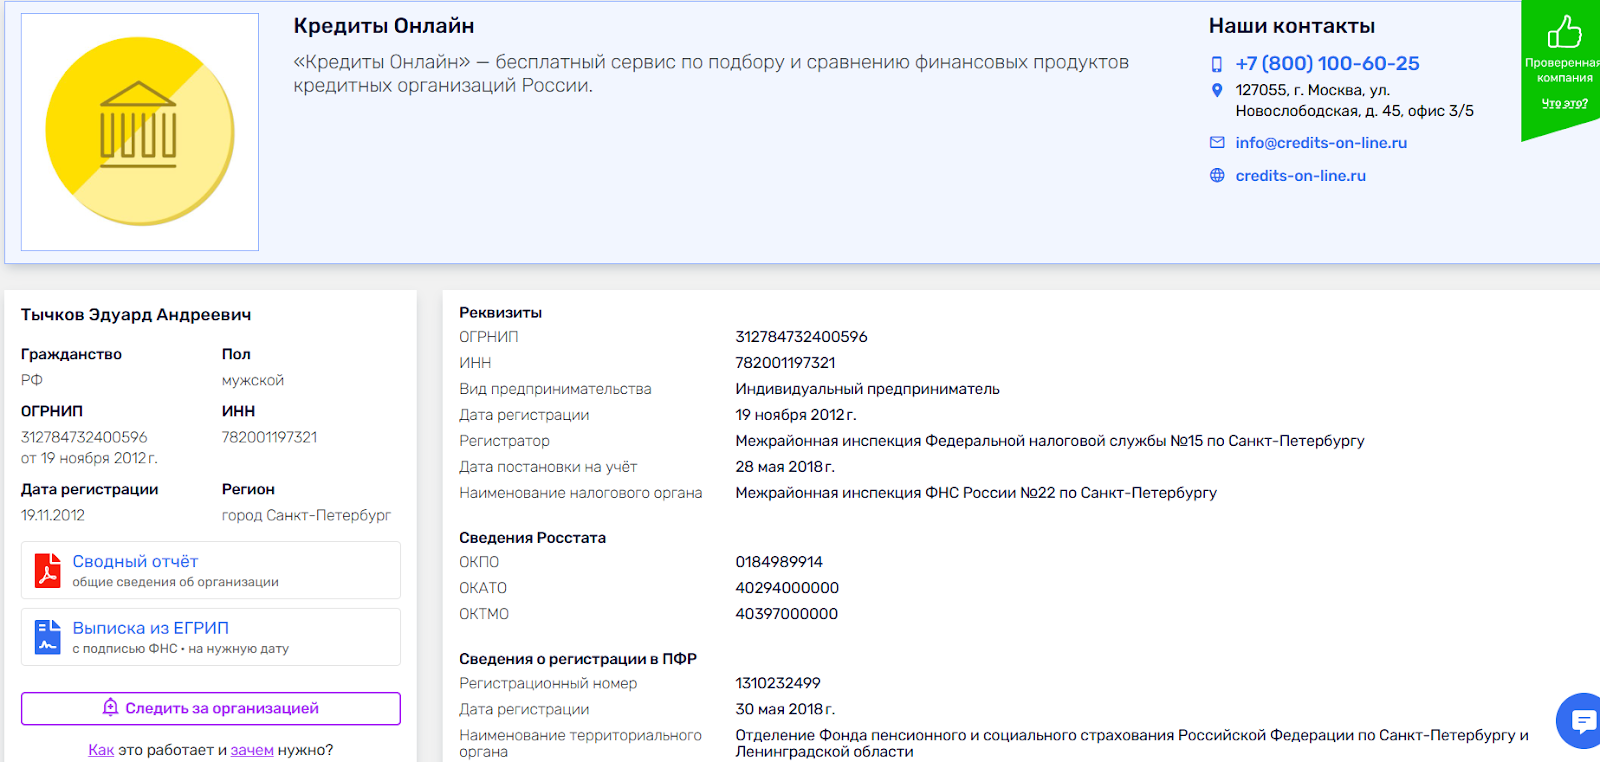Image resolution: width=1600 pixels, height=762 pixels.
Task: Click the "Как" link
Action: coord(101,750)
